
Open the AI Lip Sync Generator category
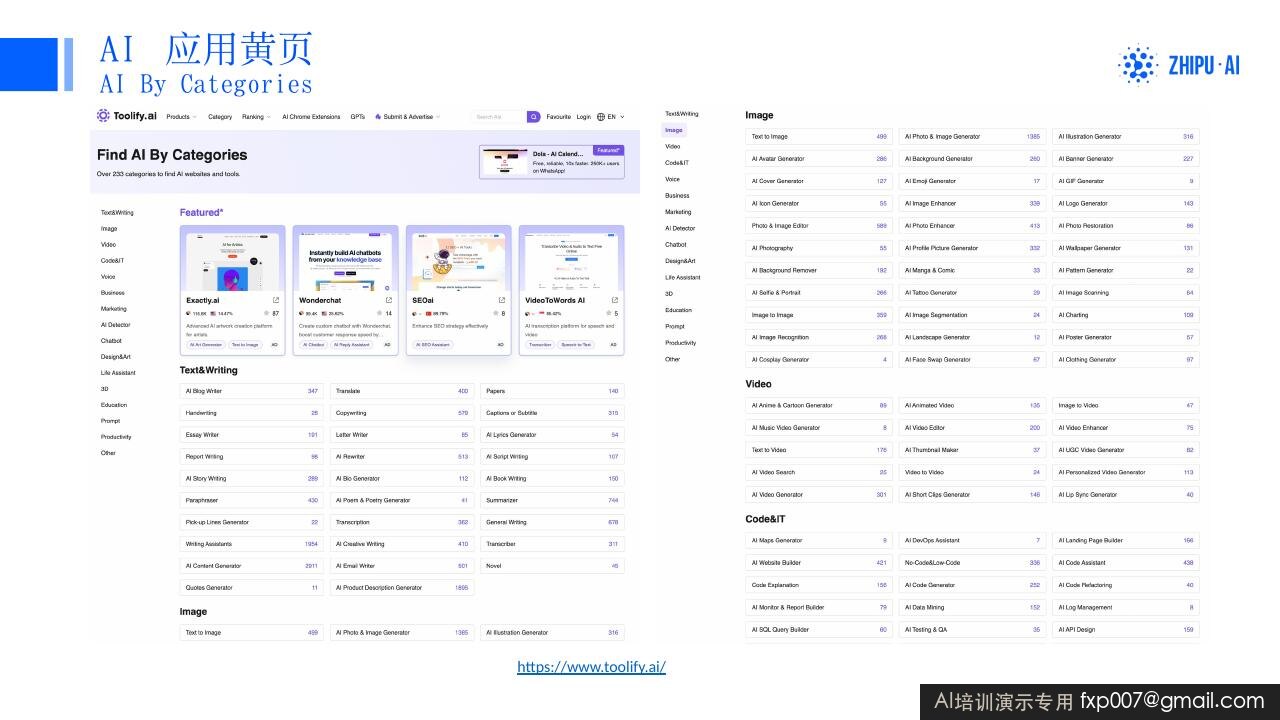click(1126, 495)
